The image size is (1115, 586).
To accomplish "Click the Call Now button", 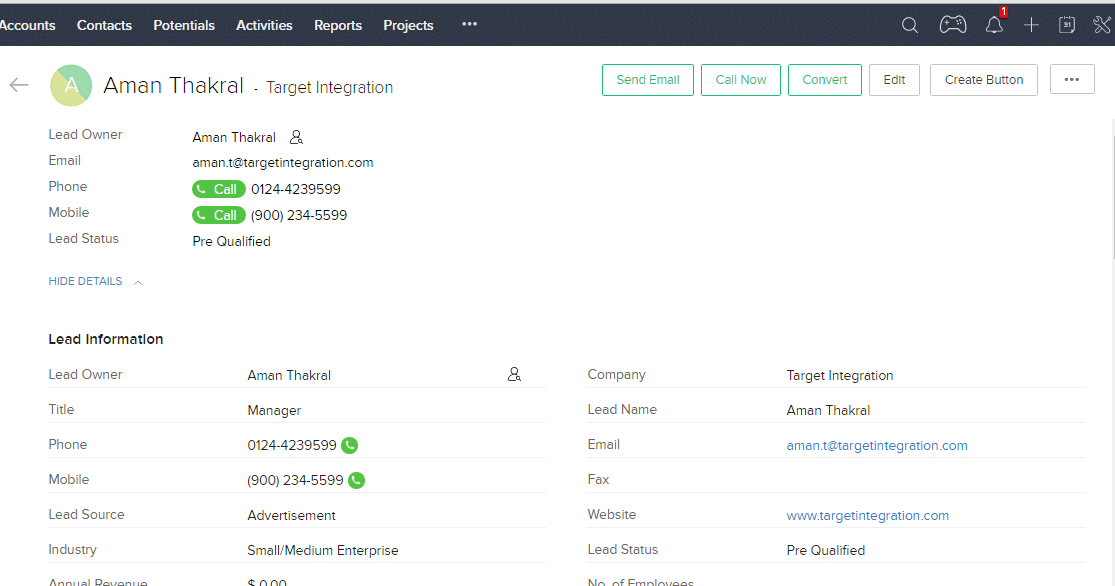I will coord(741,80).
